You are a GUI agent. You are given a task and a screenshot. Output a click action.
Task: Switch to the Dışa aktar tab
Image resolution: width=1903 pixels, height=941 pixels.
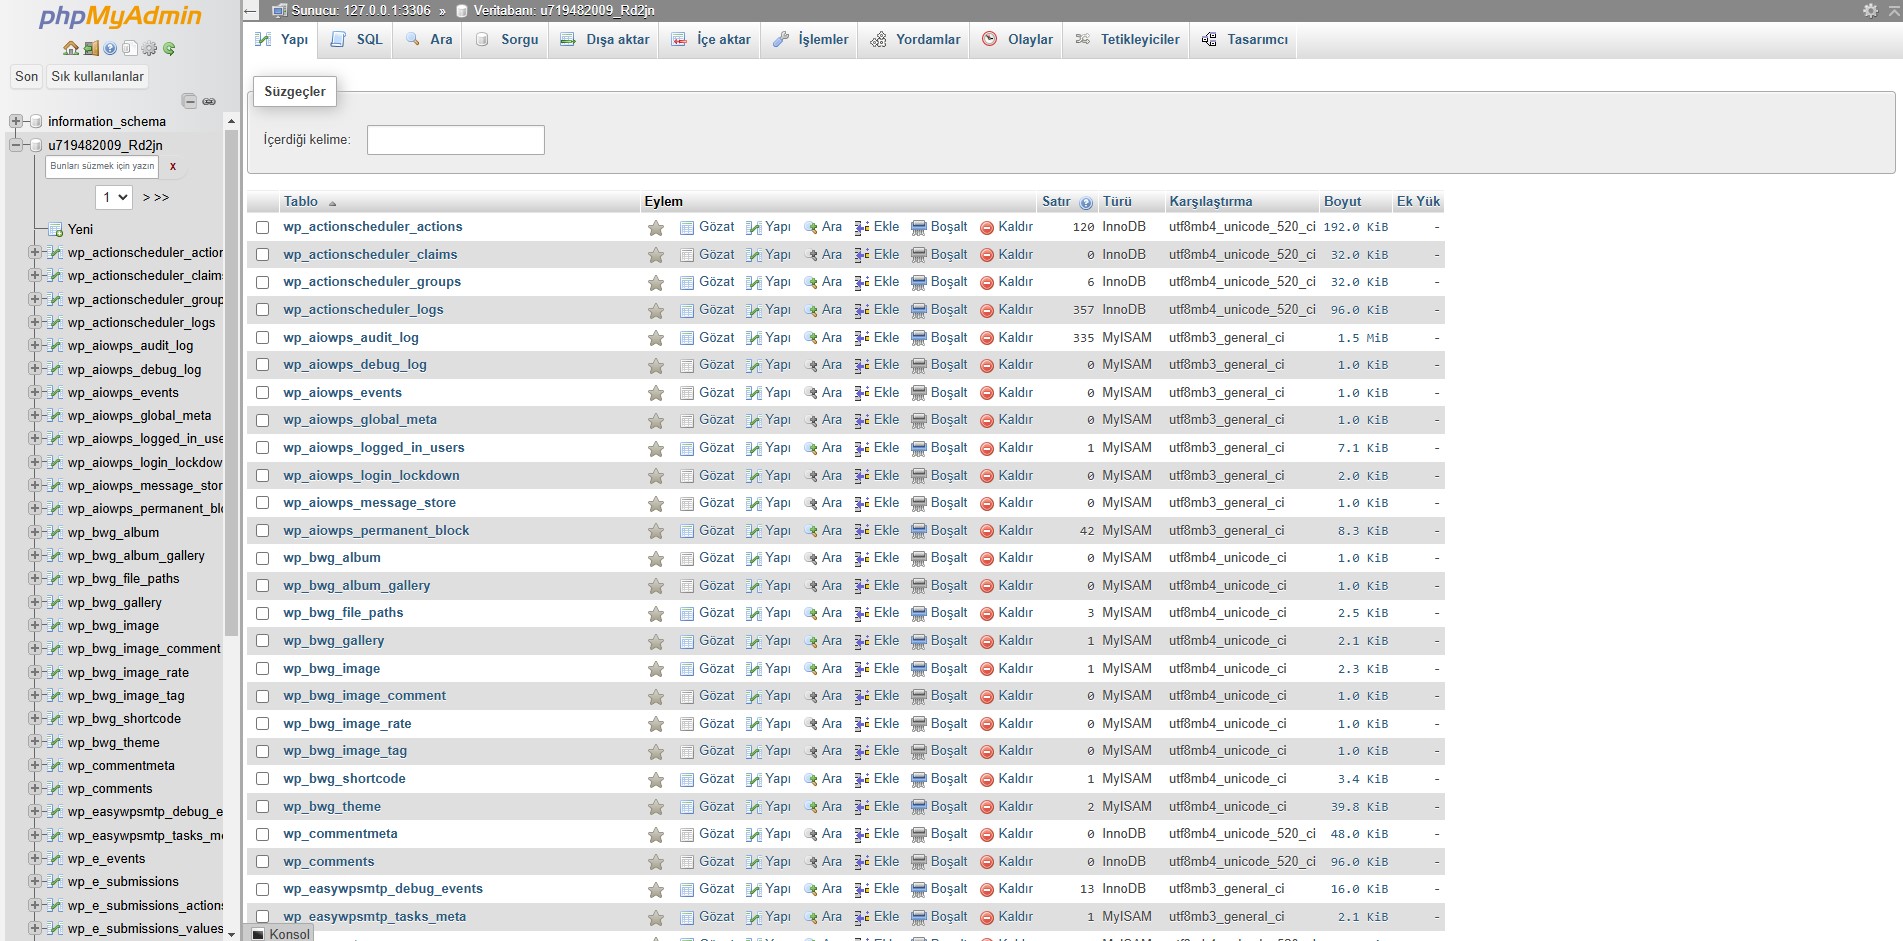pyautogui.click(x=605, y=40)
